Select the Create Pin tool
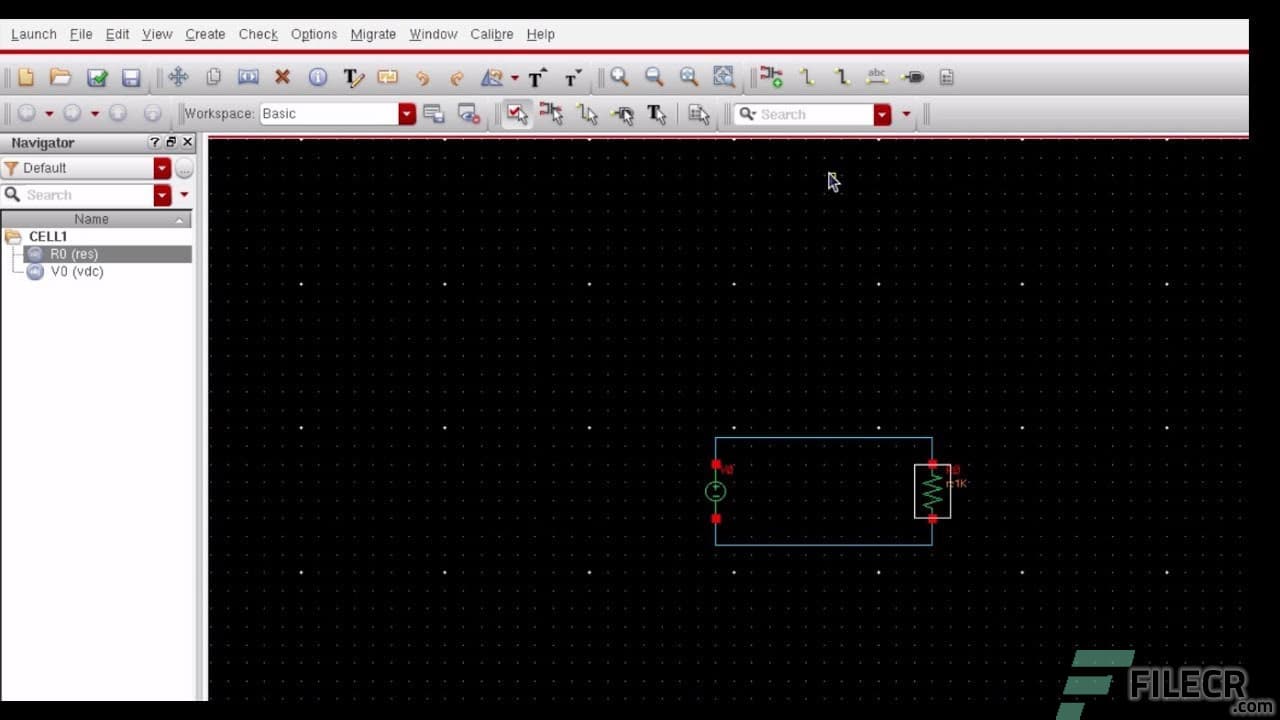1280x720 pixels. [x=912, y=77]
